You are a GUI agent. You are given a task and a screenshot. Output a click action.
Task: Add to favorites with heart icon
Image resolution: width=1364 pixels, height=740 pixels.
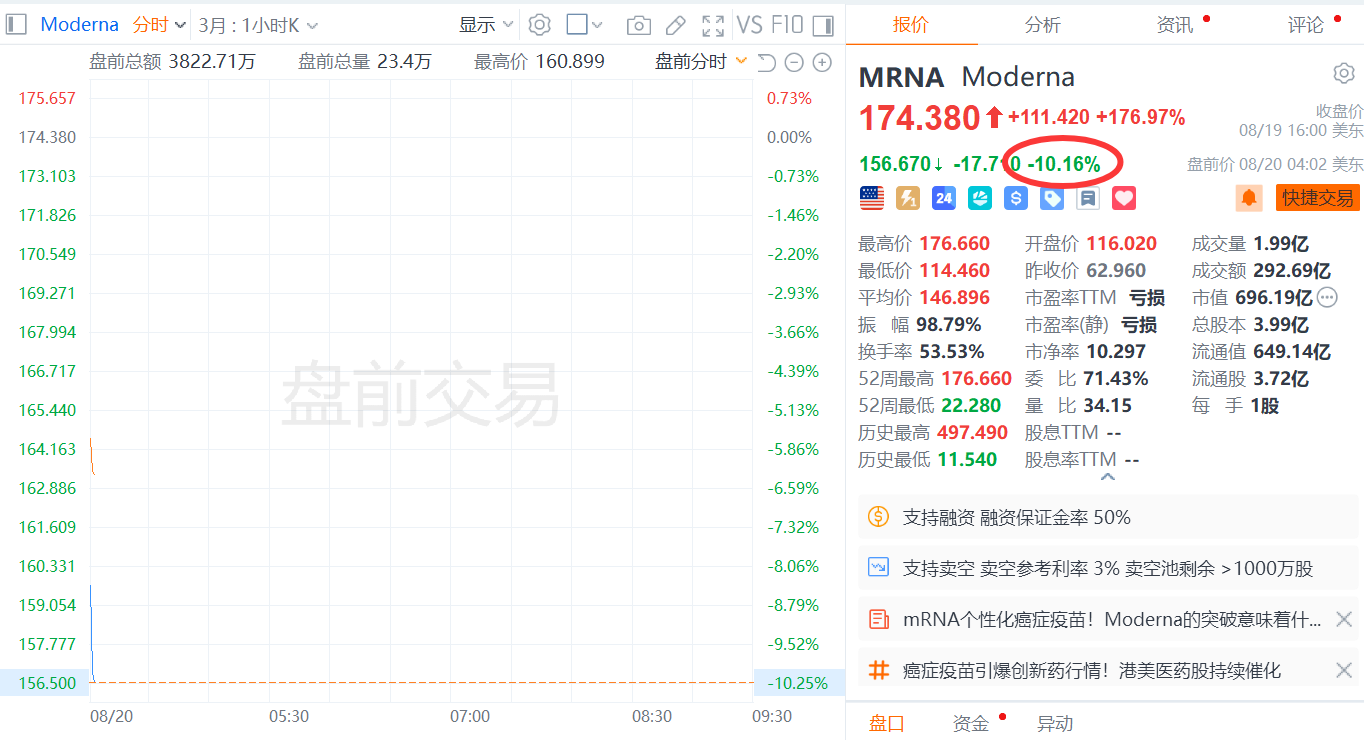click(1124, 198)
